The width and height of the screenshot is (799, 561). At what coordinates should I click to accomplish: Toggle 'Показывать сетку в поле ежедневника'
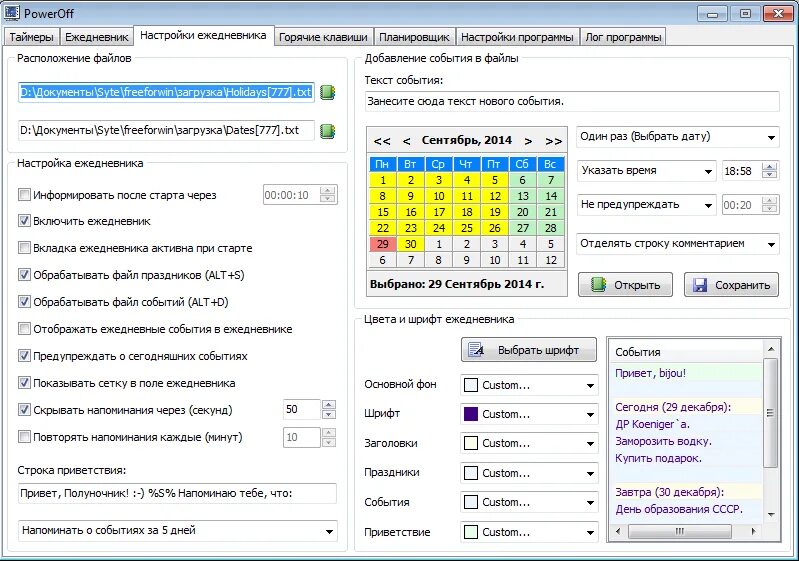point(24,383)
